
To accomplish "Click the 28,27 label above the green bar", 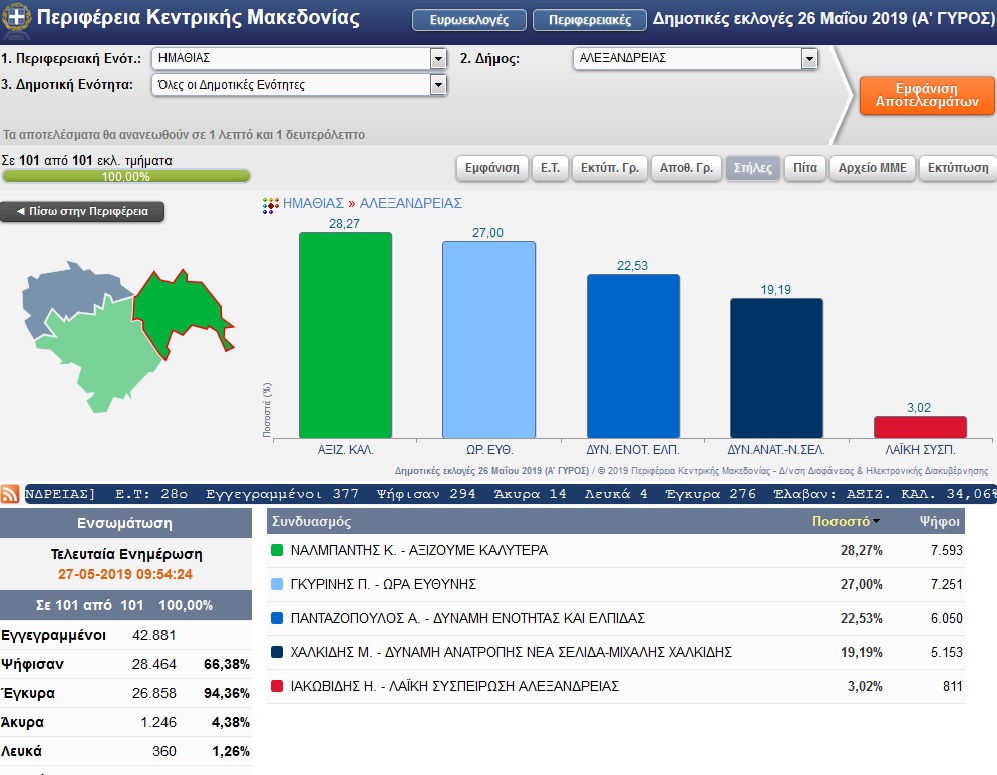I will [x=345, y=224].
